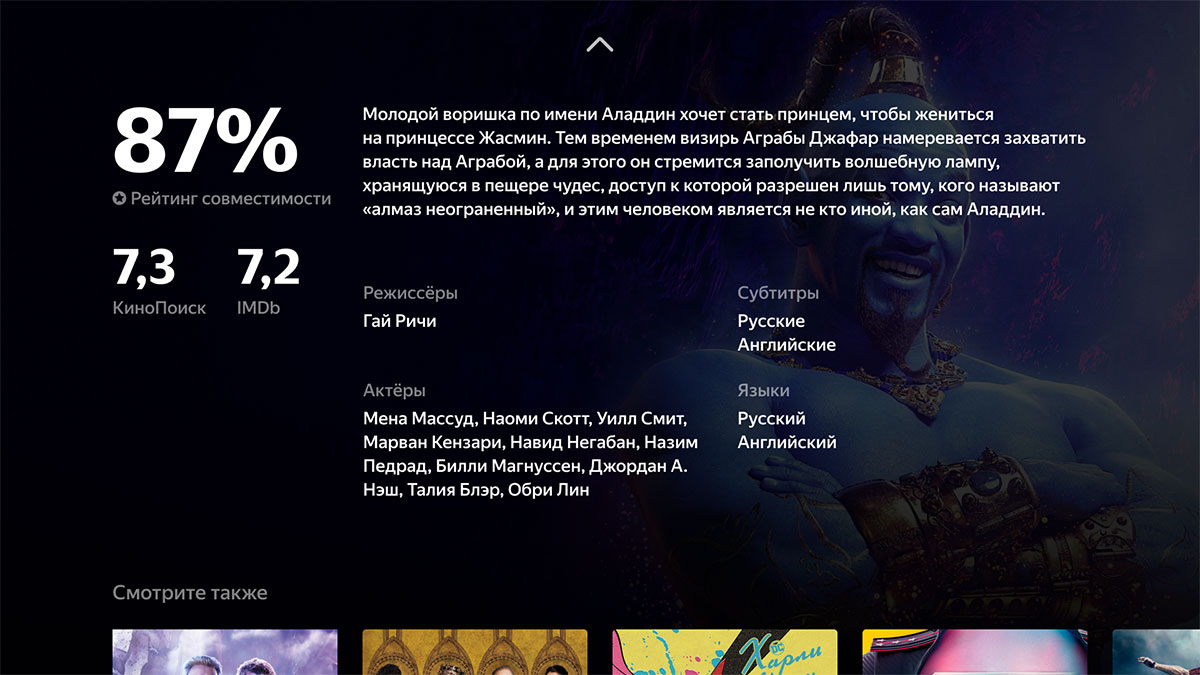Open the yellow Харли poster thumbnail
Viewport: 1200px width, 675px height.
[x=725, y=652]
